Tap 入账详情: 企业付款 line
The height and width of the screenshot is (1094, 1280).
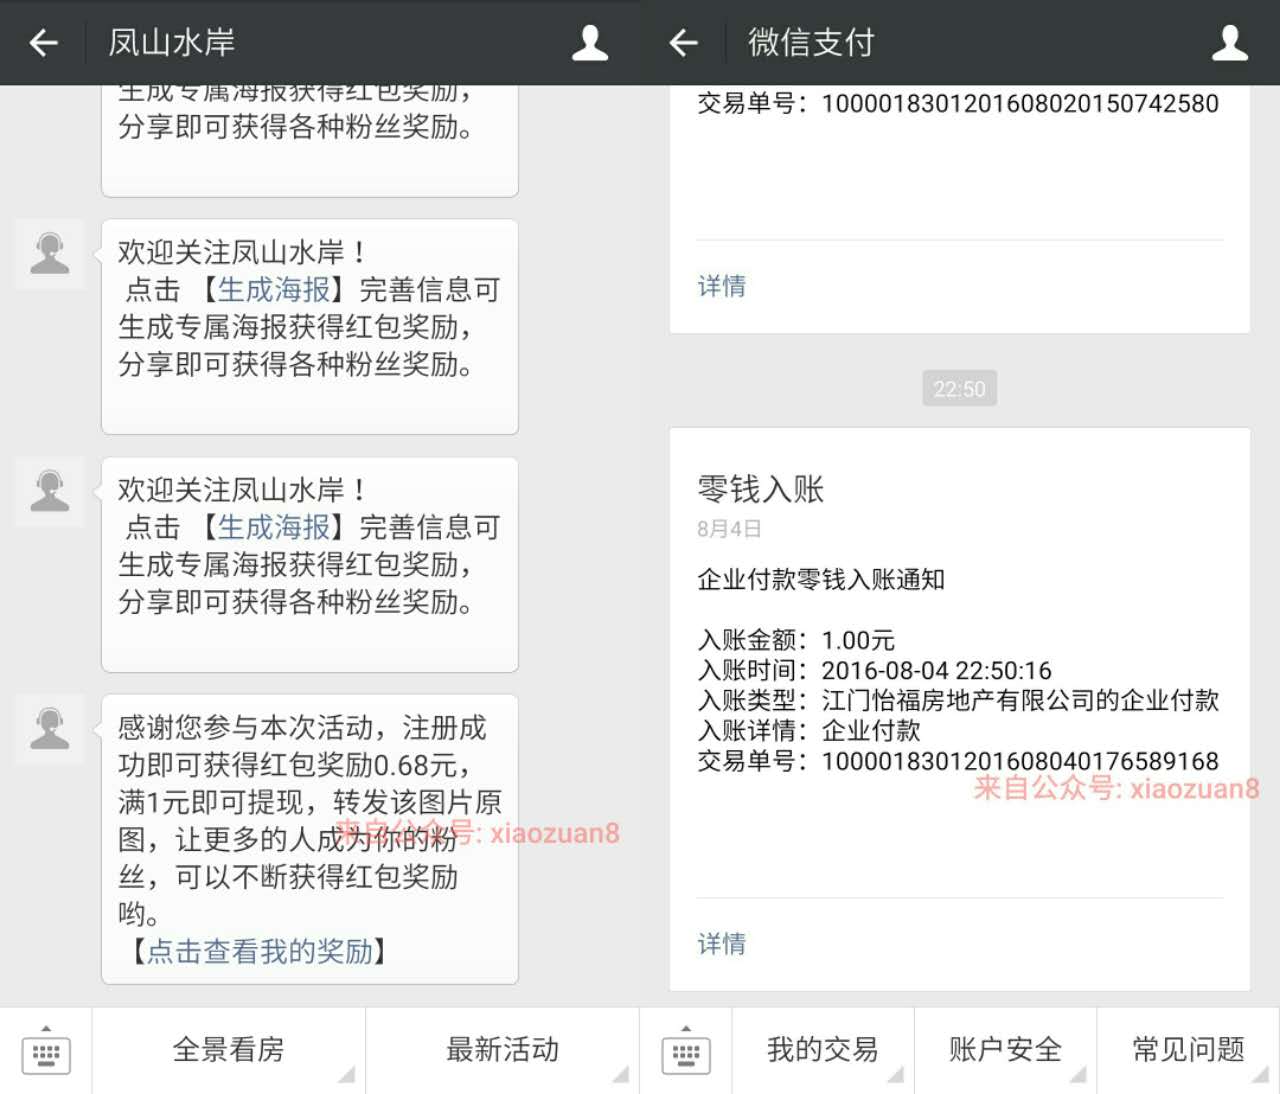point(809,731)
